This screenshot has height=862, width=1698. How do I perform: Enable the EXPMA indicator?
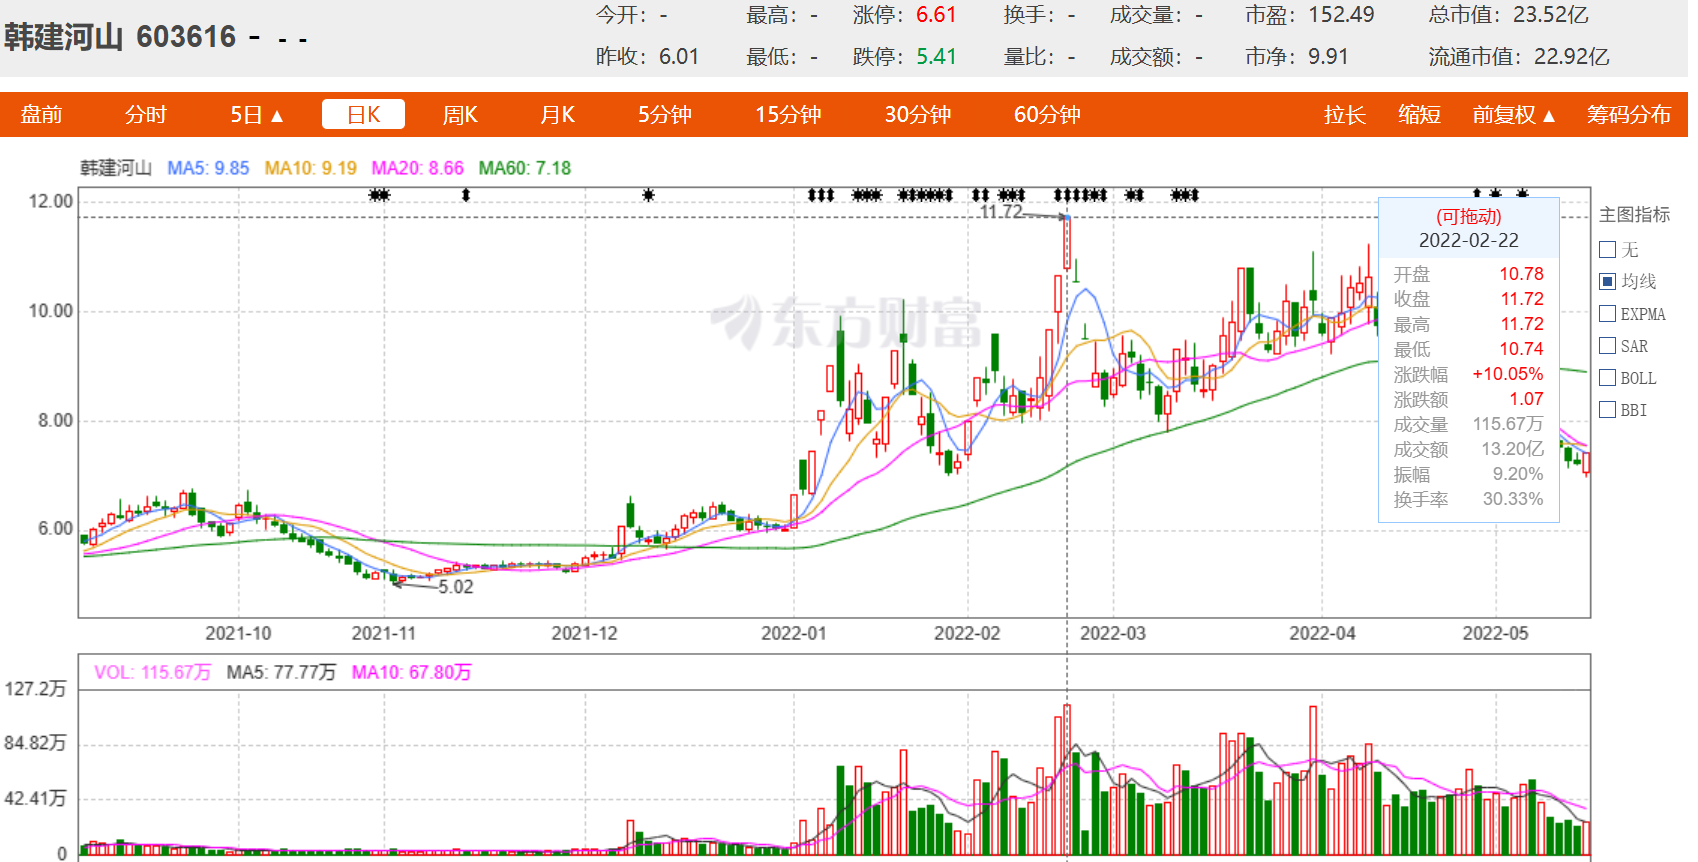pos(1608,314)
